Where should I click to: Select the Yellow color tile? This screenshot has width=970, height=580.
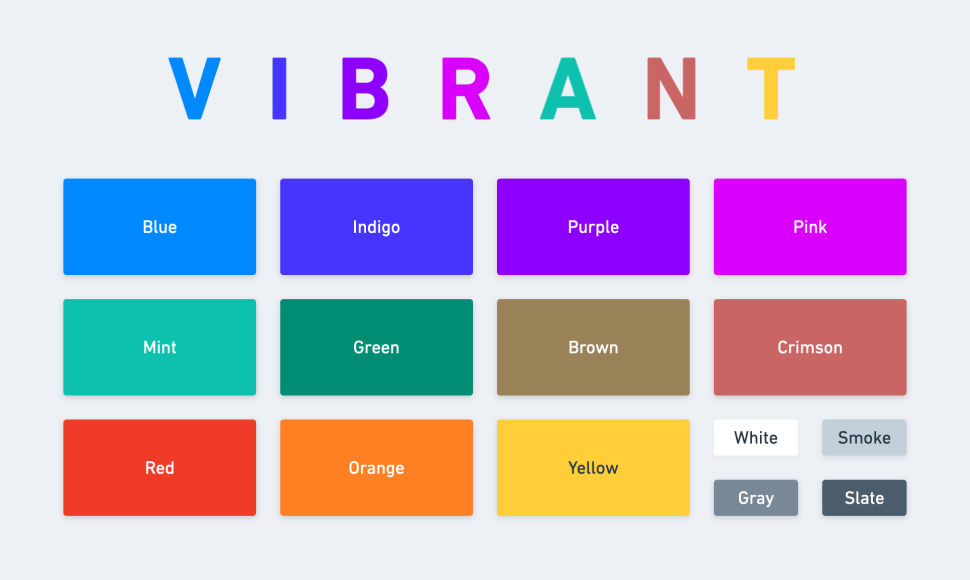[593, 467]
